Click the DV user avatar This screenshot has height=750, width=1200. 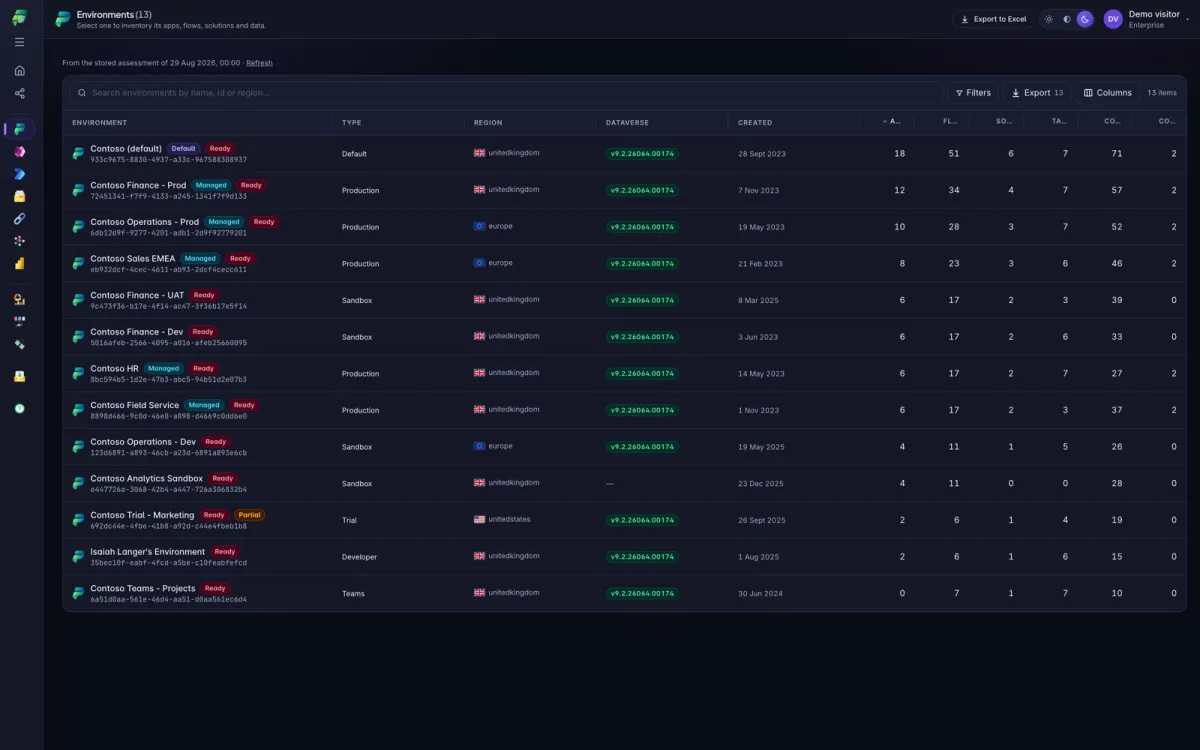point(1113,19)
